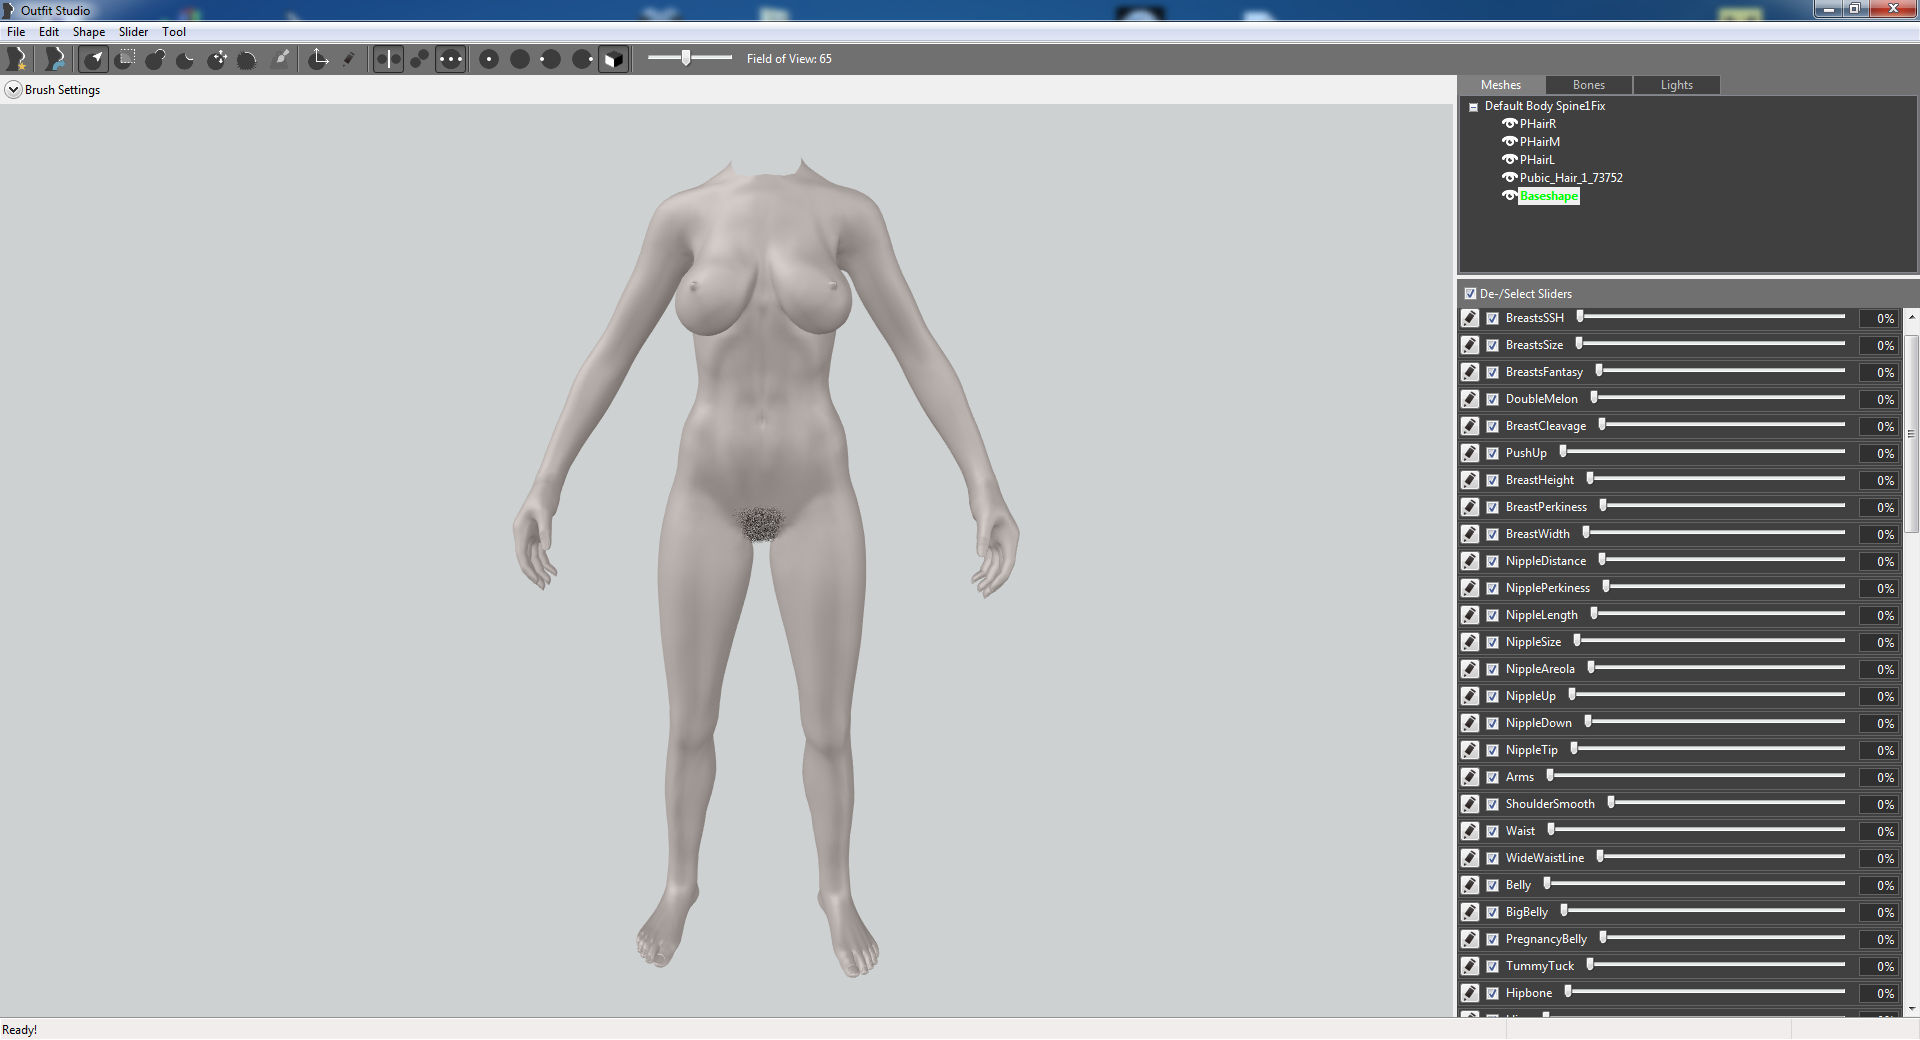
Task: Toggle the BigBelly checkbox
Action: pos(1493,912)
